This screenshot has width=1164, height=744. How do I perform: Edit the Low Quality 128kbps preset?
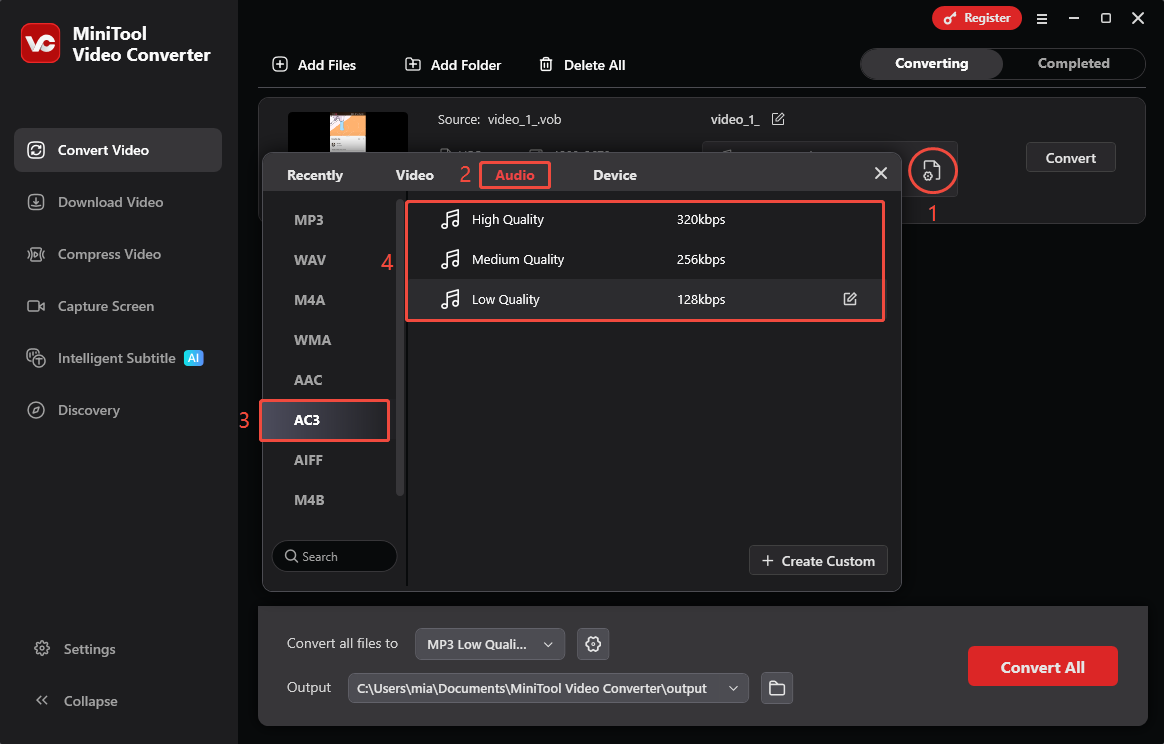(850, 298)
